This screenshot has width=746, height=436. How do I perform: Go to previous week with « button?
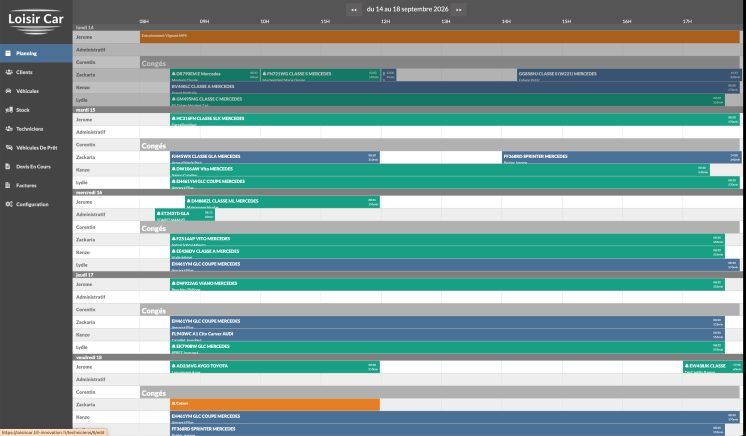pos(354,10)
